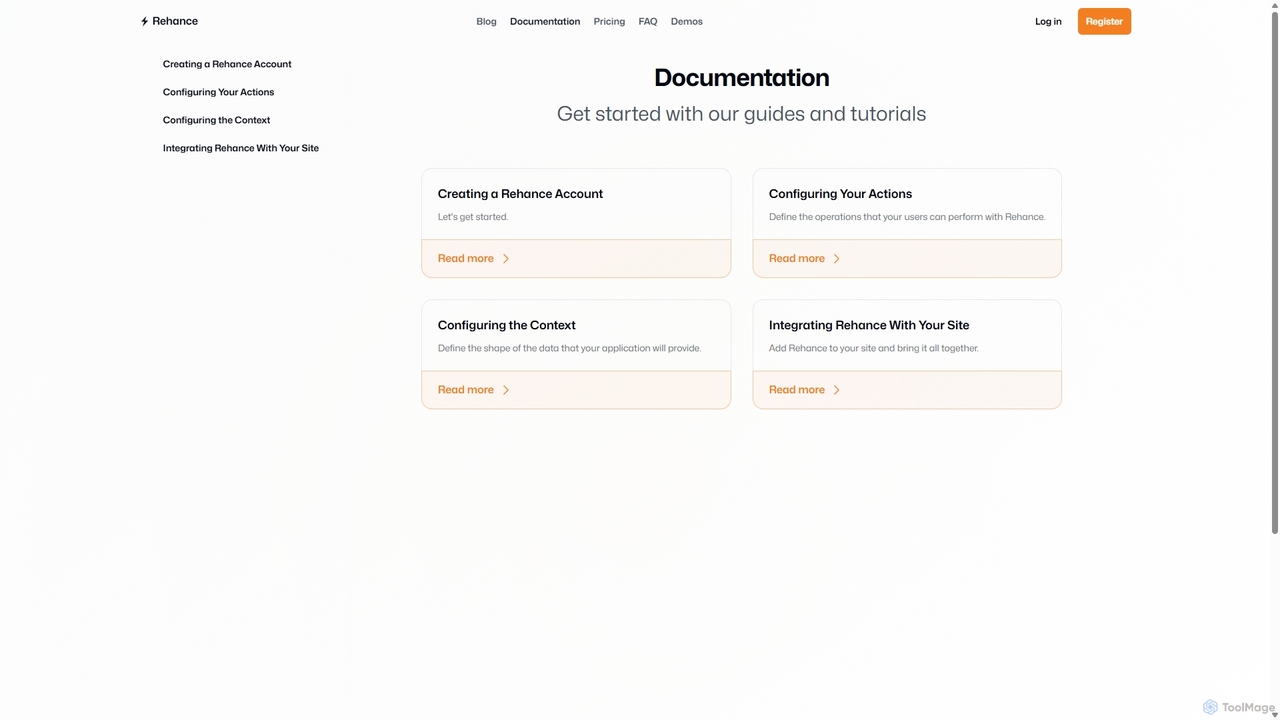The image size is (1280, 720).
Task: Click the Rehance lightning bolt logo icon
Action: click(x=144, y=21)
